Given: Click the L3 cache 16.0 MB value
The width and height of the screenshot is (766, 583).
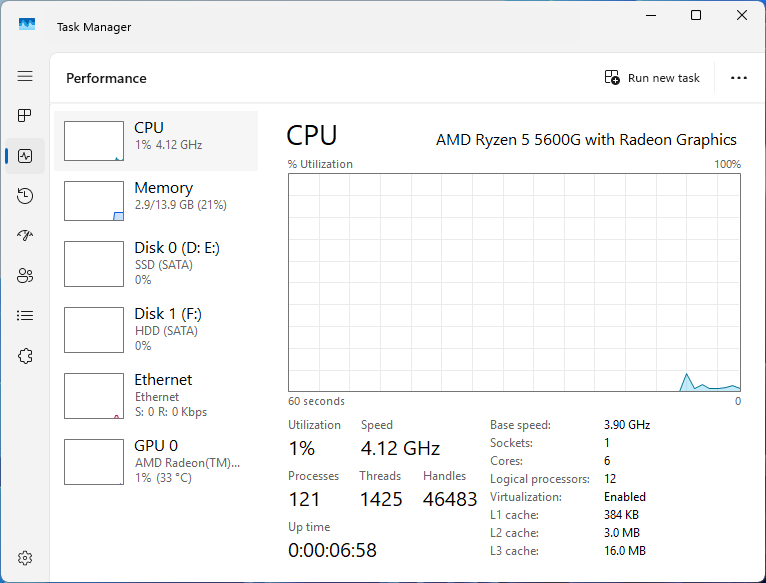Looking at the screenshot, I should (x=625, y=551).
